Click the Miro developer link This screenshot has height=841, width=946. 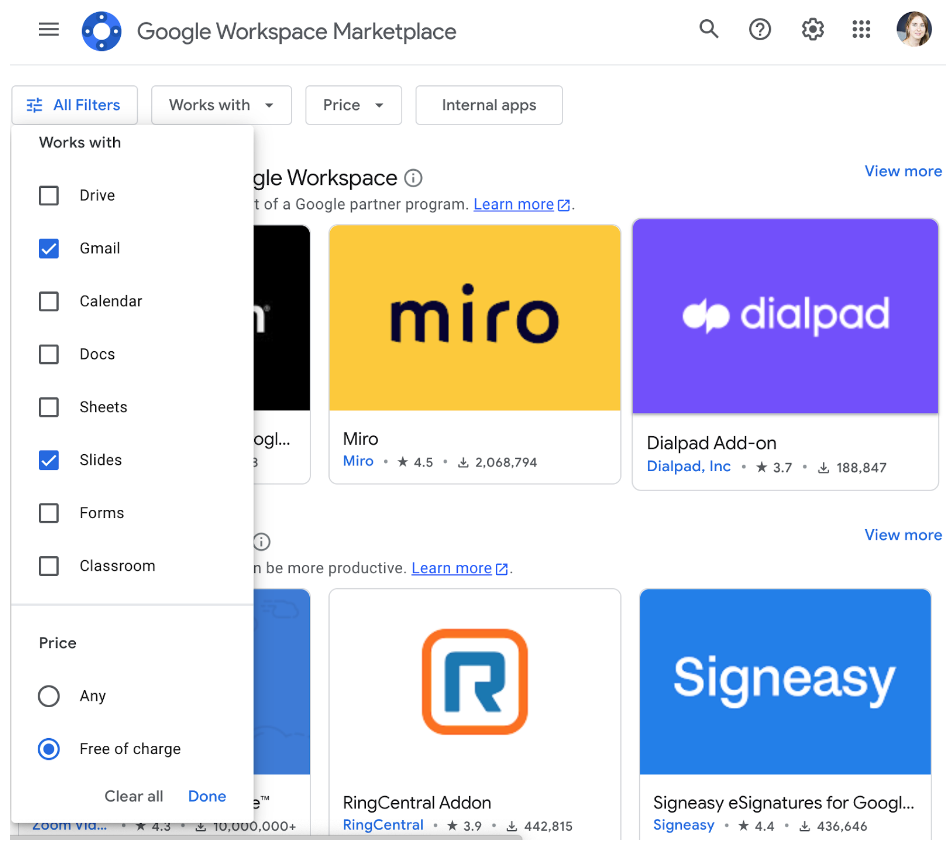(358, 462)
